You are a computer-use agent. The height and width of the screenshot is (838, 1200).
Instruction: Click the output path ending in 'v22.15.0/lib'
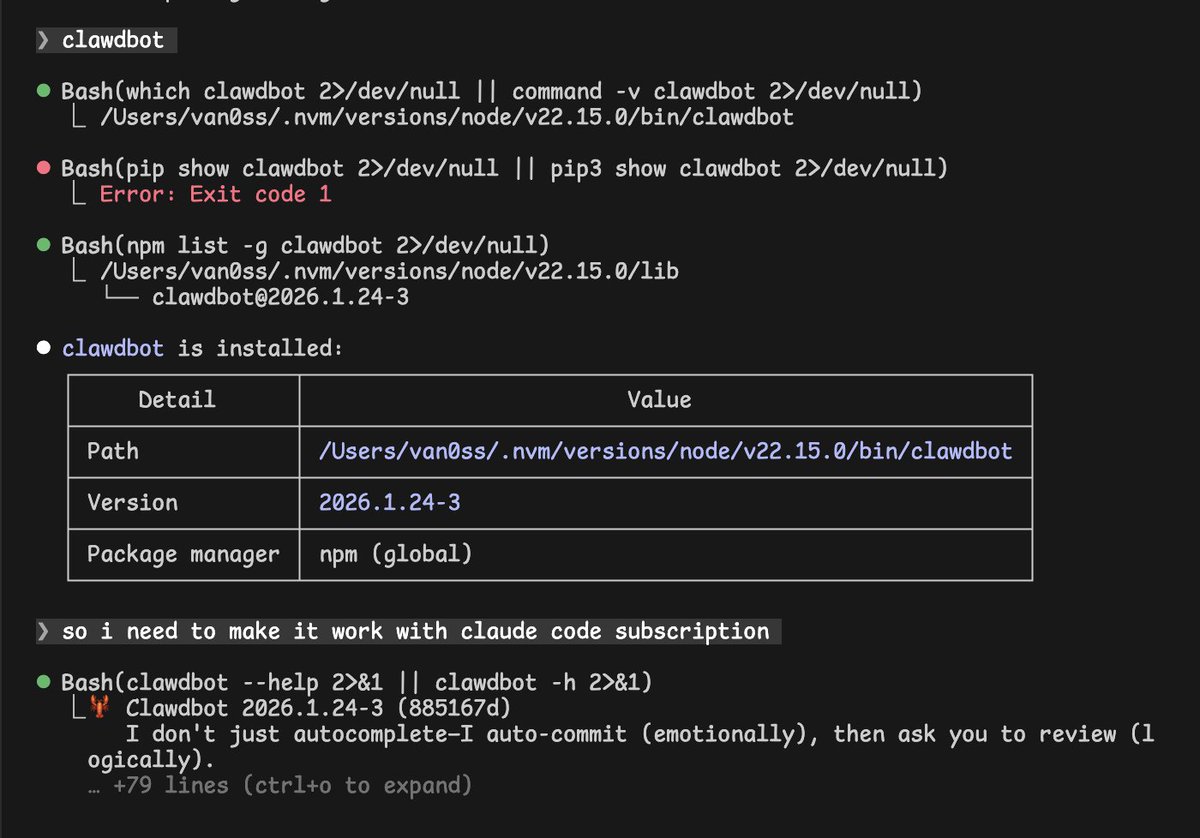coord(390,271)
